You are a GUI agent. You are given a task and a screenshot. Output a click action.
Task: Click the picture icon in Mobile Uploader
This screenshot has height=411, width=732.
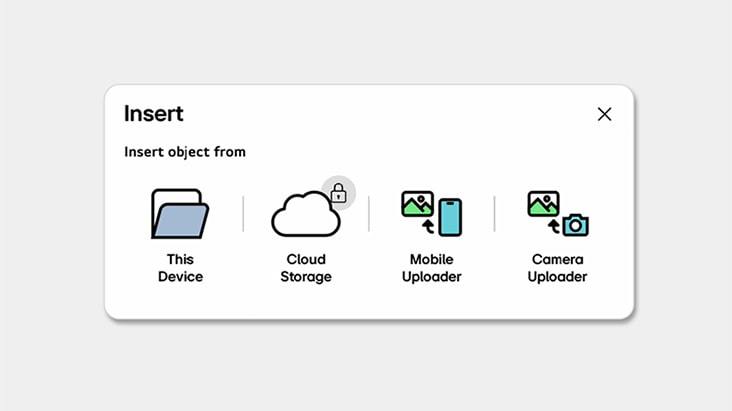pos(417,204)
